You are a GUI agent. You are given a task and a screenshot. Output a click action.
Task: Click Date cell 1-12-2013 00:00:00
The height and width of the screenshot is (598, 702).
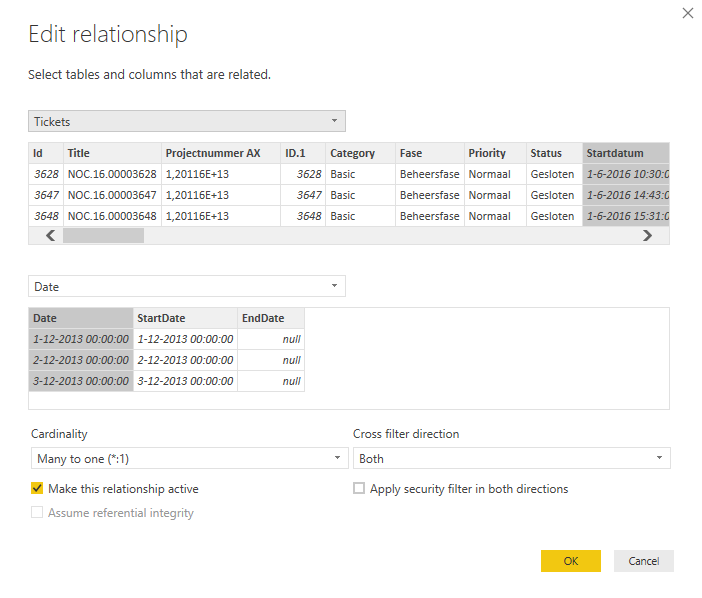tap(81, 339)
